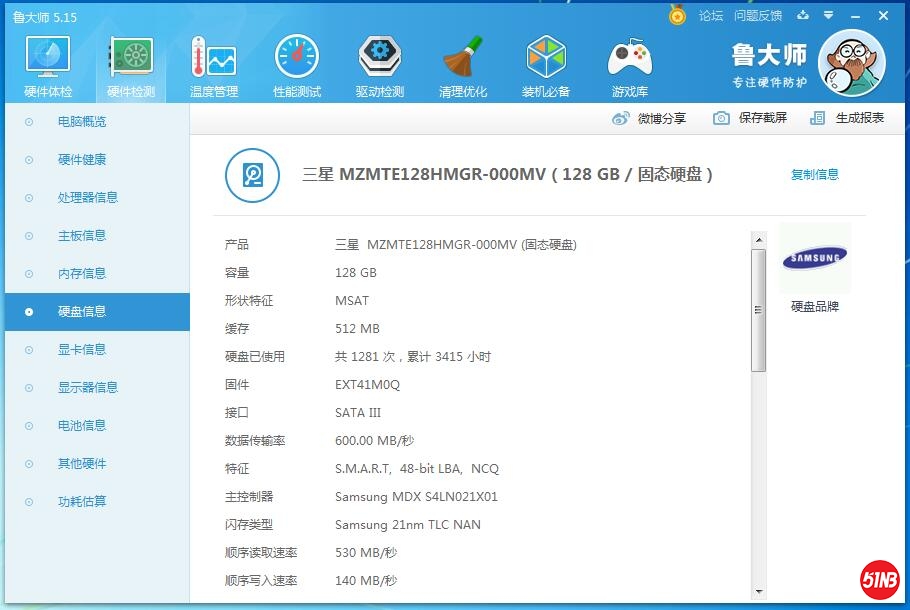This screenshot has height=610, width=910.
Task: Open 问题反馈 feedback link
Action: (758, 16)
